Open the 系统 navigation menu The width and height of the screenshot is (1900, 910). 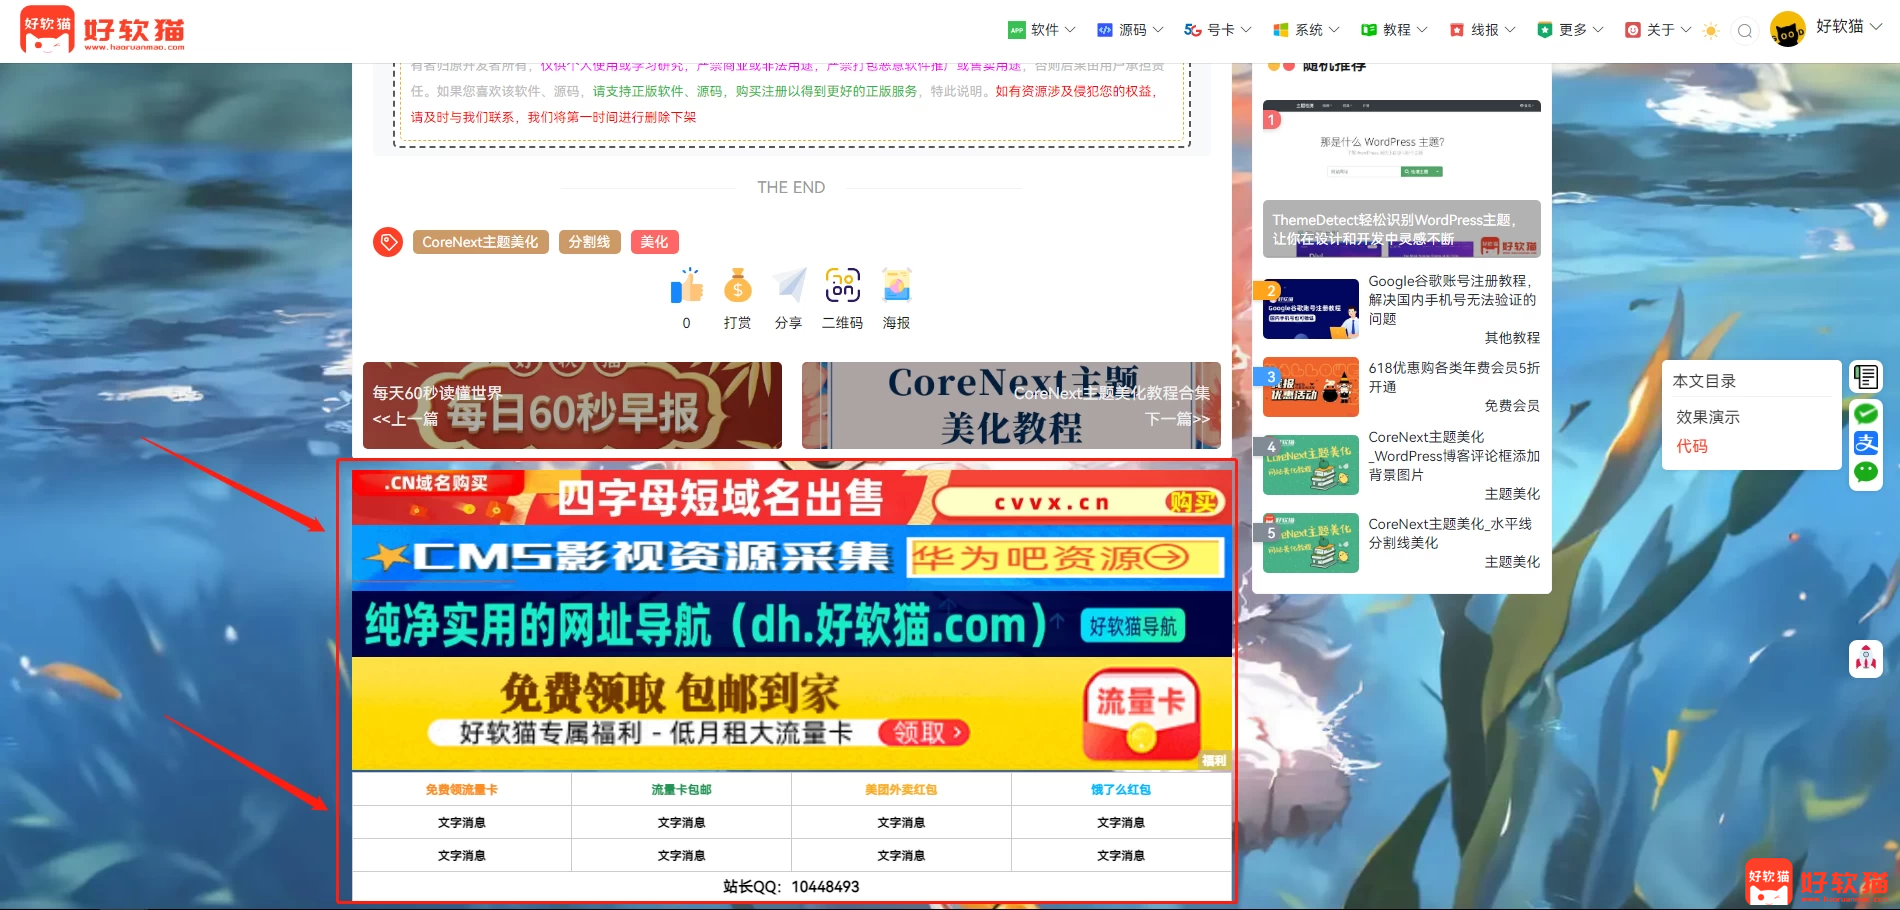1306,30
